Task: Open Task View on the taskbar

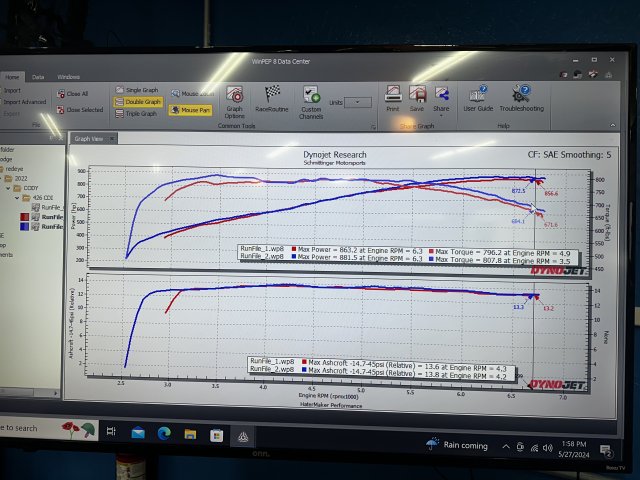Action: pos(111,431)
